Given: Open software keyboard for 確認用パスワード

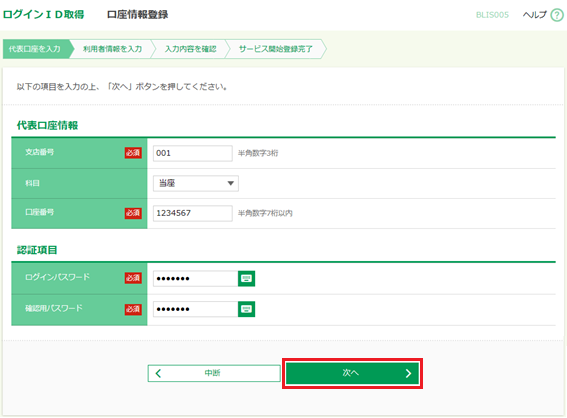Looking at the screenshot, I should (246, 309).
